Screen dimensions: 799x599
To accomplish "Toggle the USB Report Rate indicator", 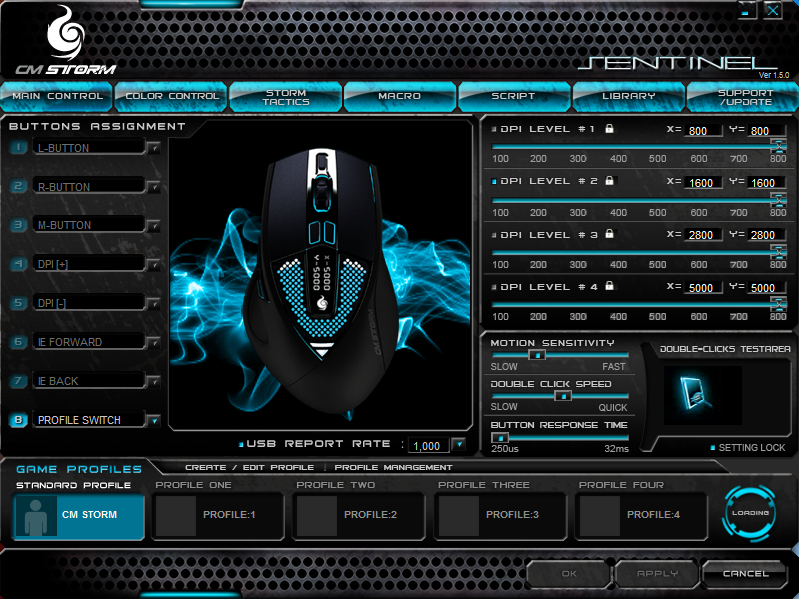I will pos(241,444).
